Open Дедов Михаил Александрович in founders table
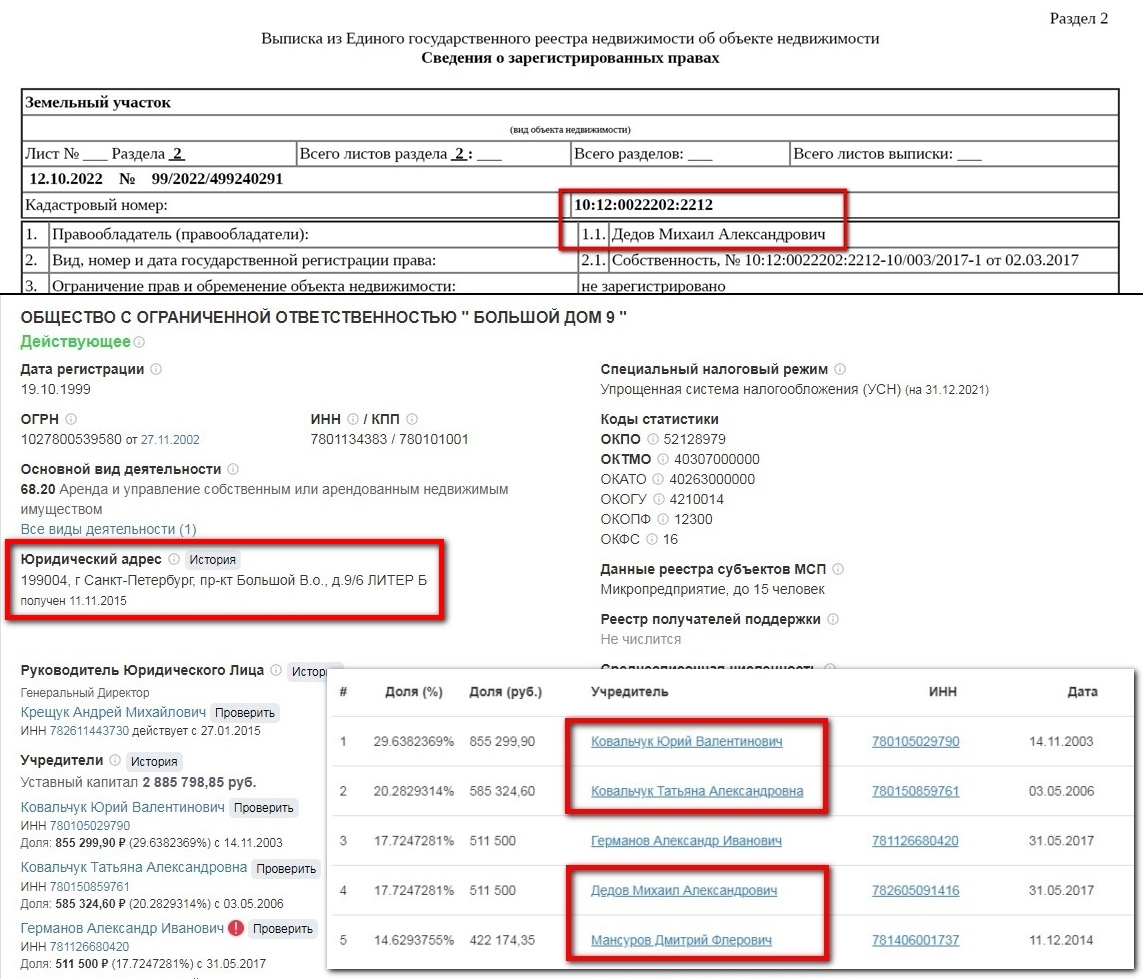This screenshot has width=1143, height=979. pyautogui.click(x=683, y=890)
